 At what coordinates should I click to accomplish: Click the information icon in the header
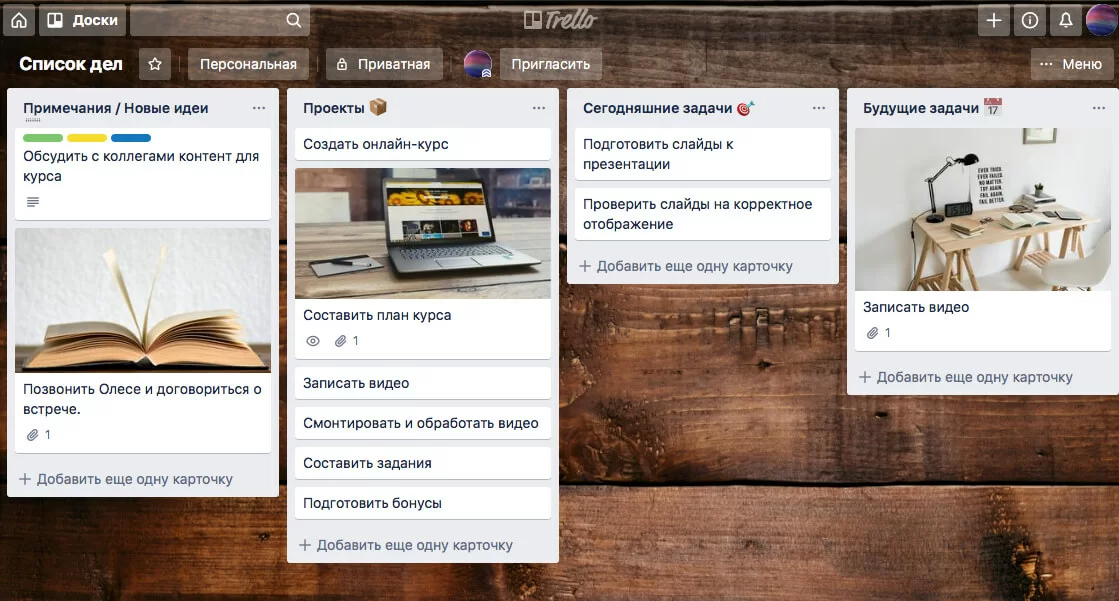click(1029, 20)
